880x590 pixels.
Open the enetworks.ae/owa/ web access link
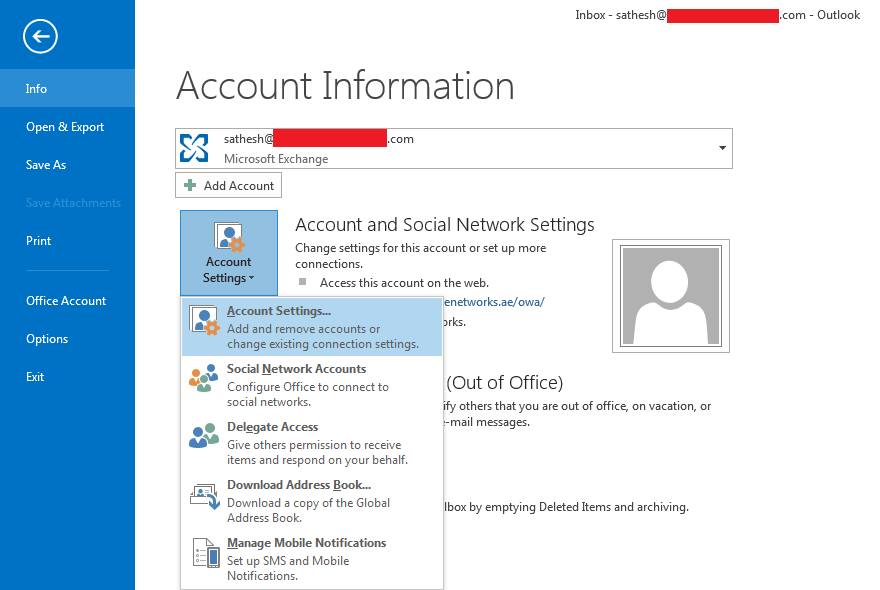[494, 302]
